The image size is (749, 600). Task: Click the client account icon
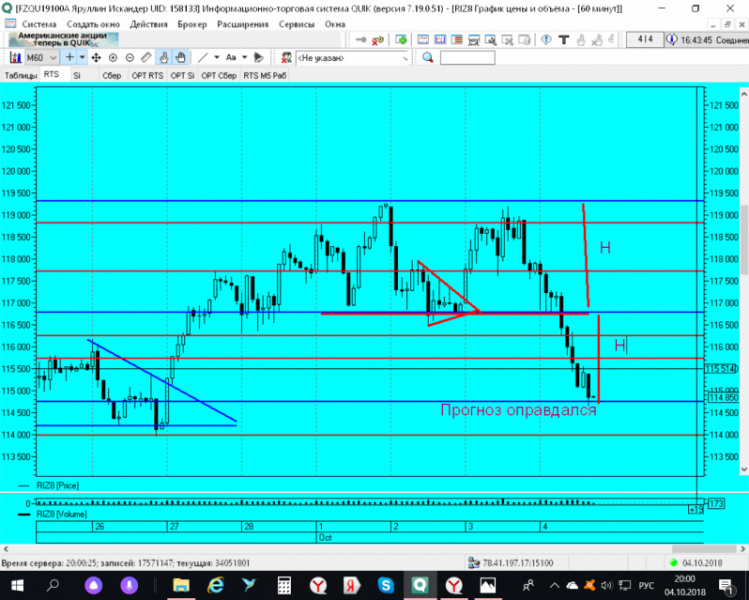tap(286, 58)
